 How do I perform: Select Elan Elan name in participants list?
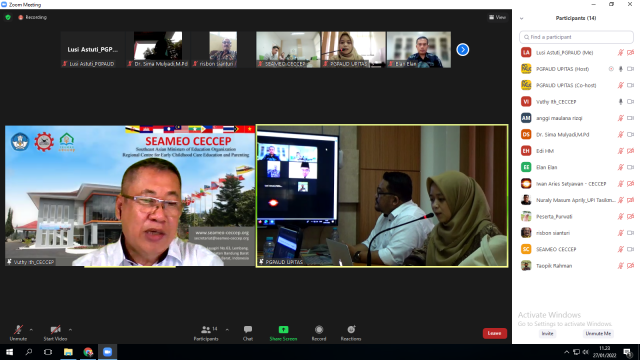click(x=547, y=167)
